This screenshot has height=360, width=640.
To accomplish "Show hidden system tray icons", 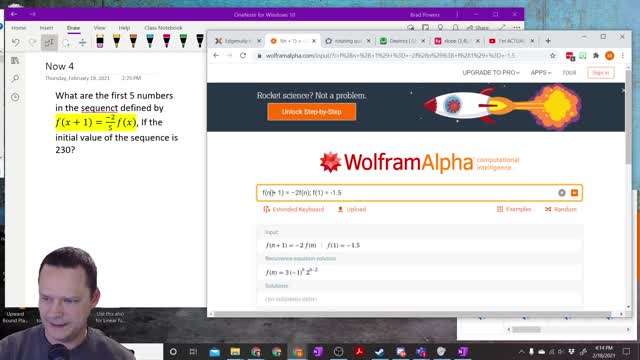I will [x=521, y=352].
